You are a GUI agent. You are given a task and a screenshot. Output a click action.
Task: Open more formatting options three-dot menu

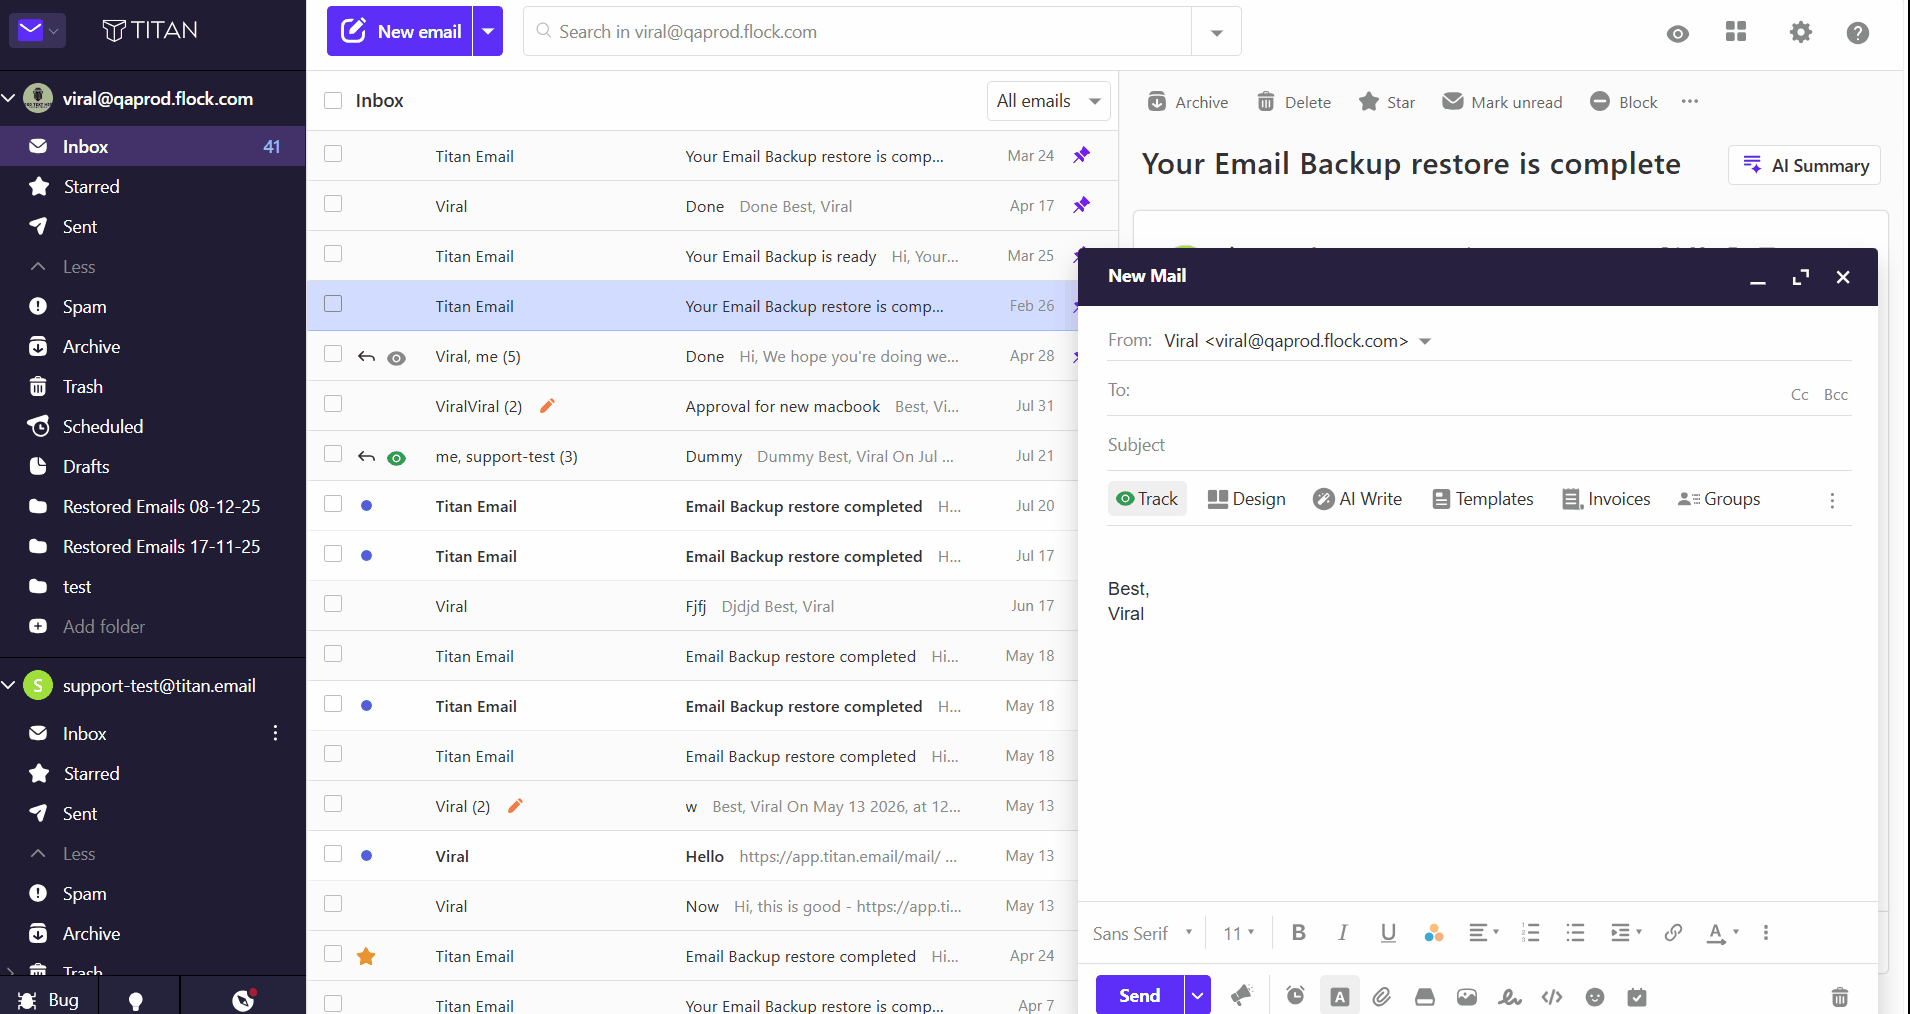click(1766, 933)
